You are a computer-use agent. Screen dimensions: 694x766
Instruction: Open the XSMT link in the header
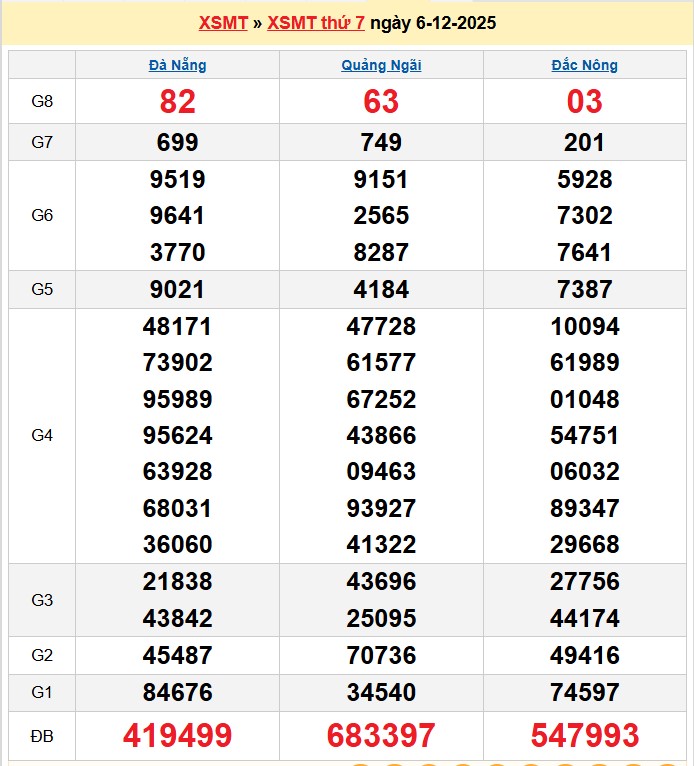(x=223, y=23)
